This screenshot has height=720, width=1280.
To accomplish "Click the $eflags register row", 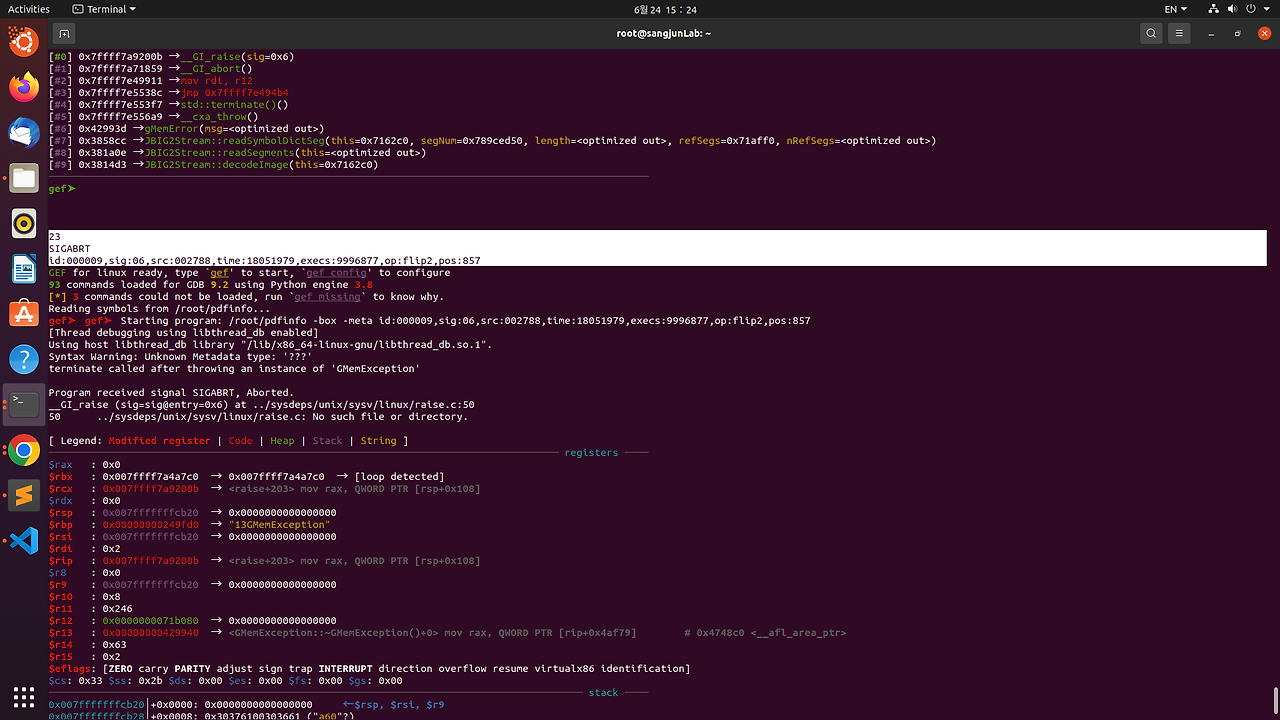I will 369,668.
